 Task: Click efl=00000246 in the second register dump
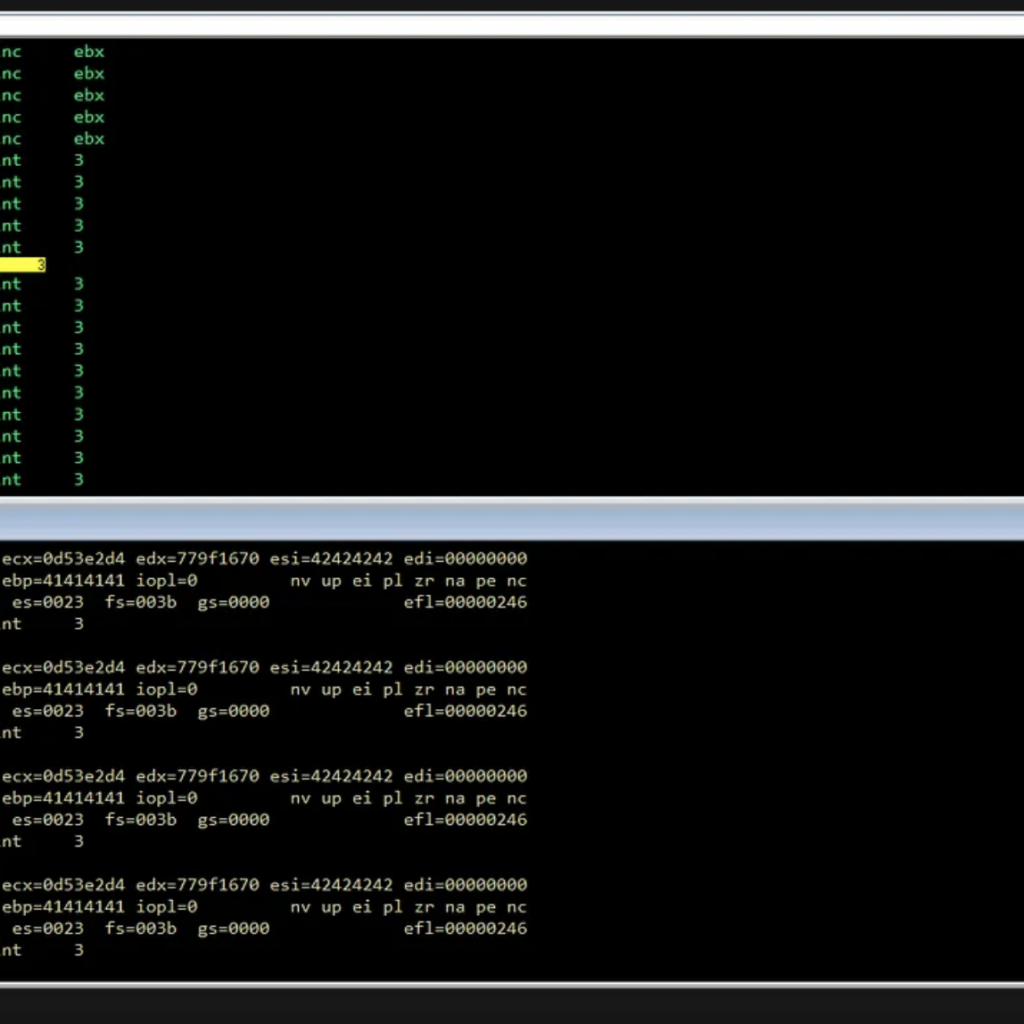[x=465, y=711]
